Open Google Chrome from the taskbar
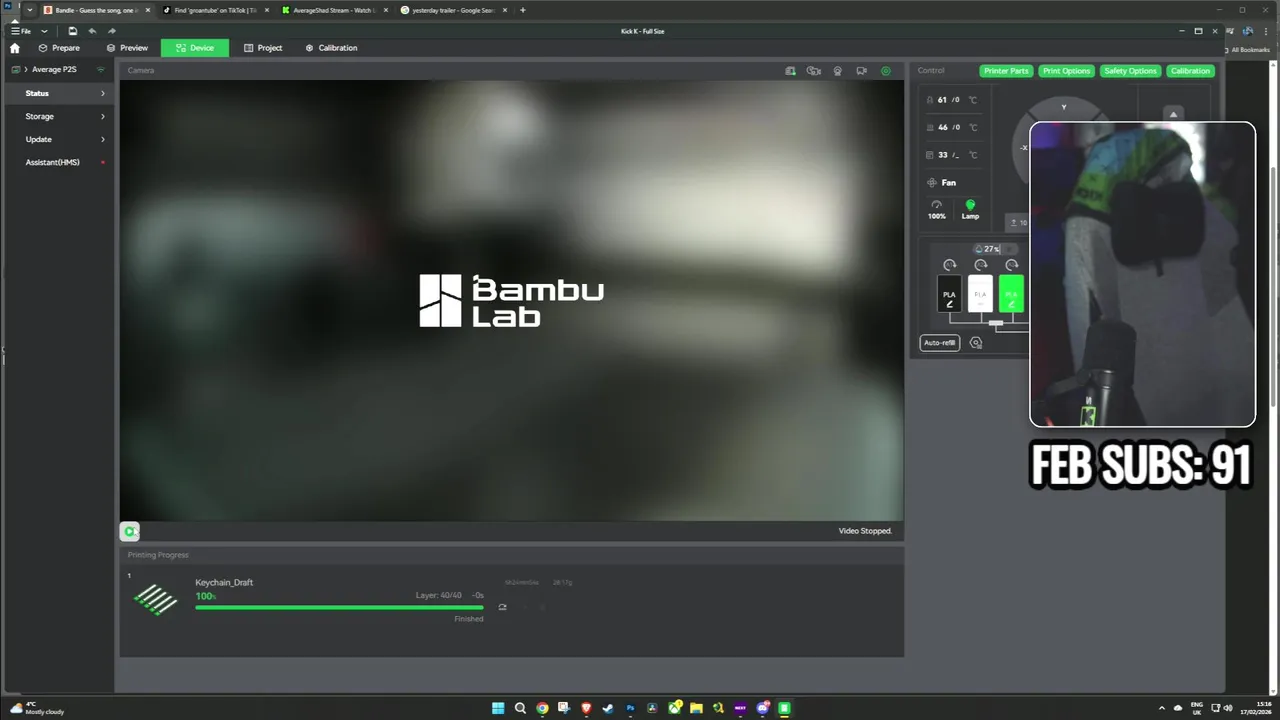 pyautogui.click(x=542, y=708)
